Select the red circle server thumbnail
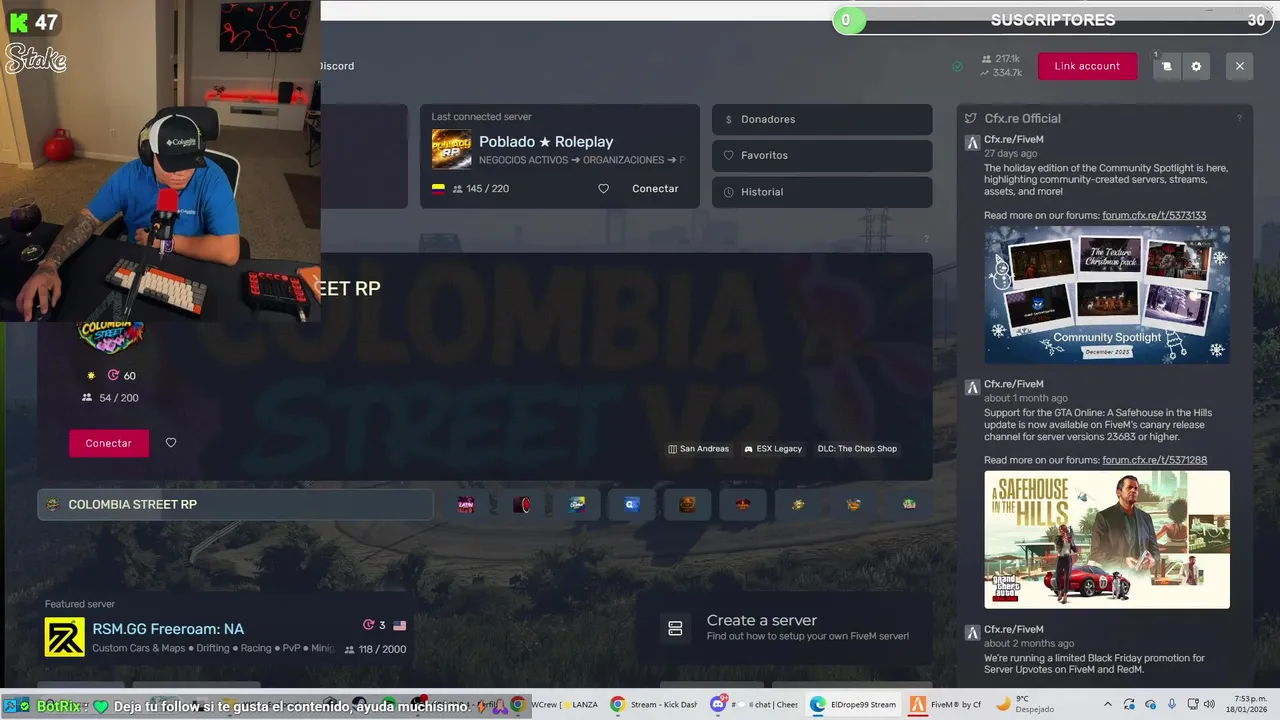Screen dimensions: 1280x720 [521, 505]
